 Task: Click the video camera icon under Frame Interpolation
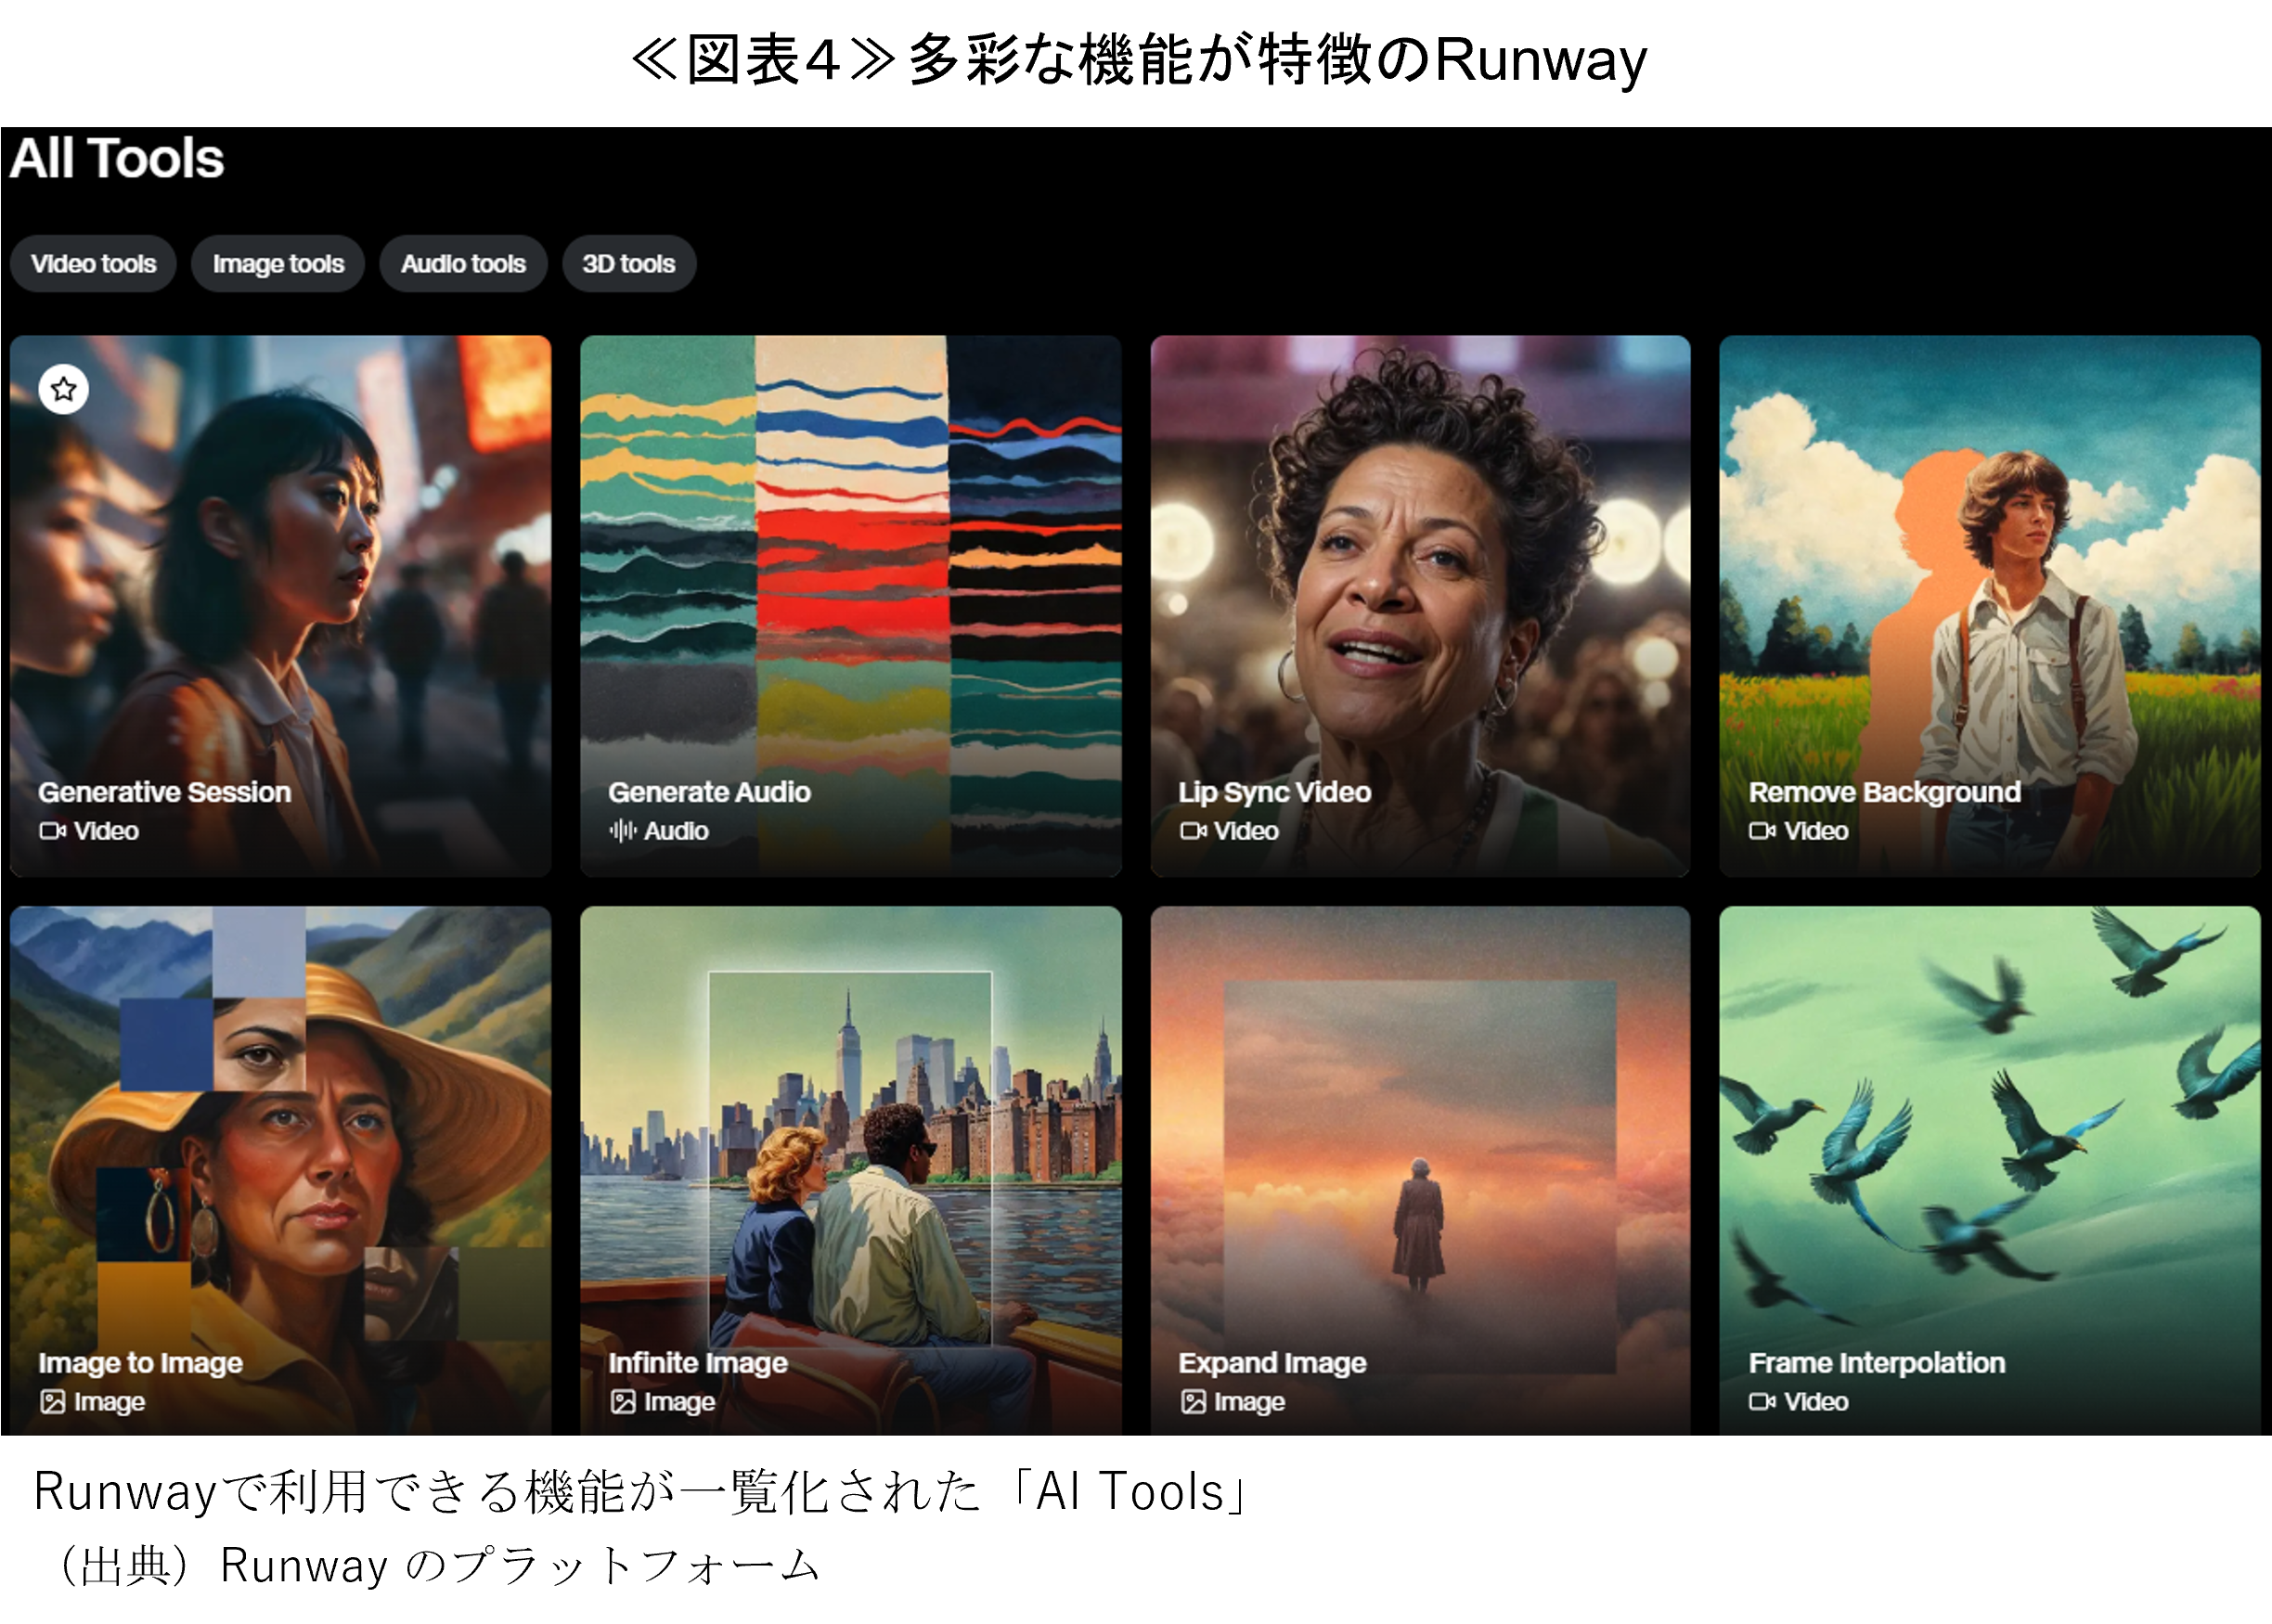tap(1763, 1402)
